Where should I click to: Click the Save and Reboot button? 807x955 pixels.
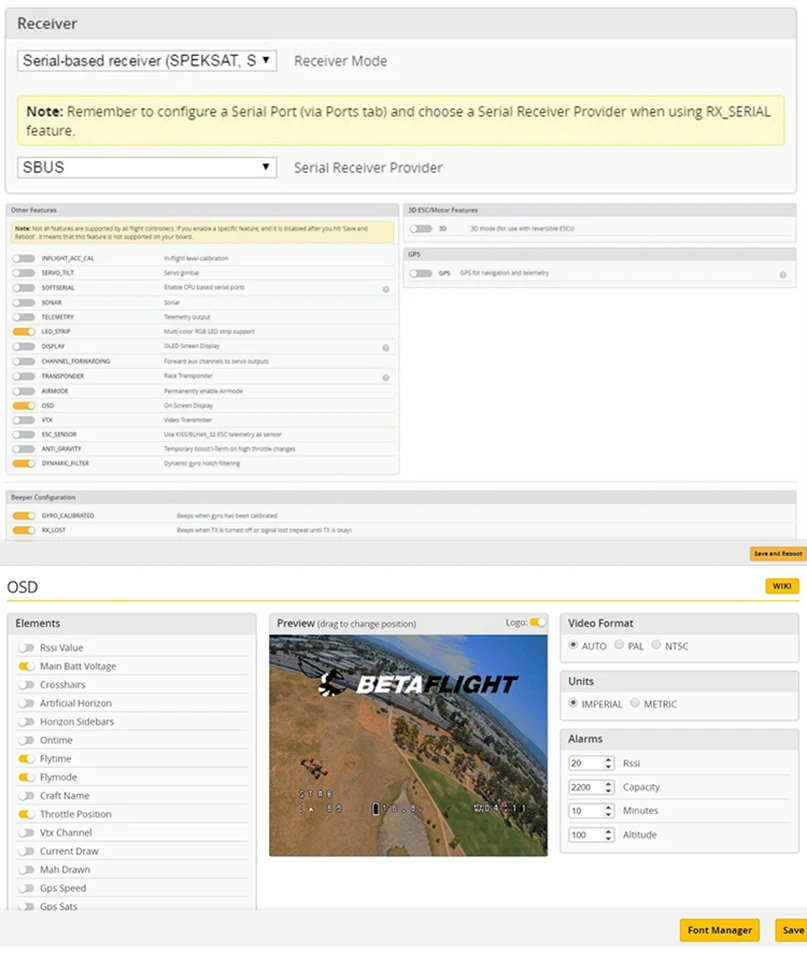tap(778, 554)
